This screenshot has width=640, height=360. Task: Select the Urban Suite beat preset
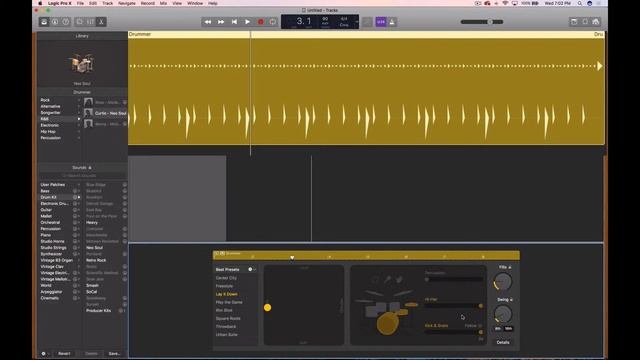coord(227,335)
